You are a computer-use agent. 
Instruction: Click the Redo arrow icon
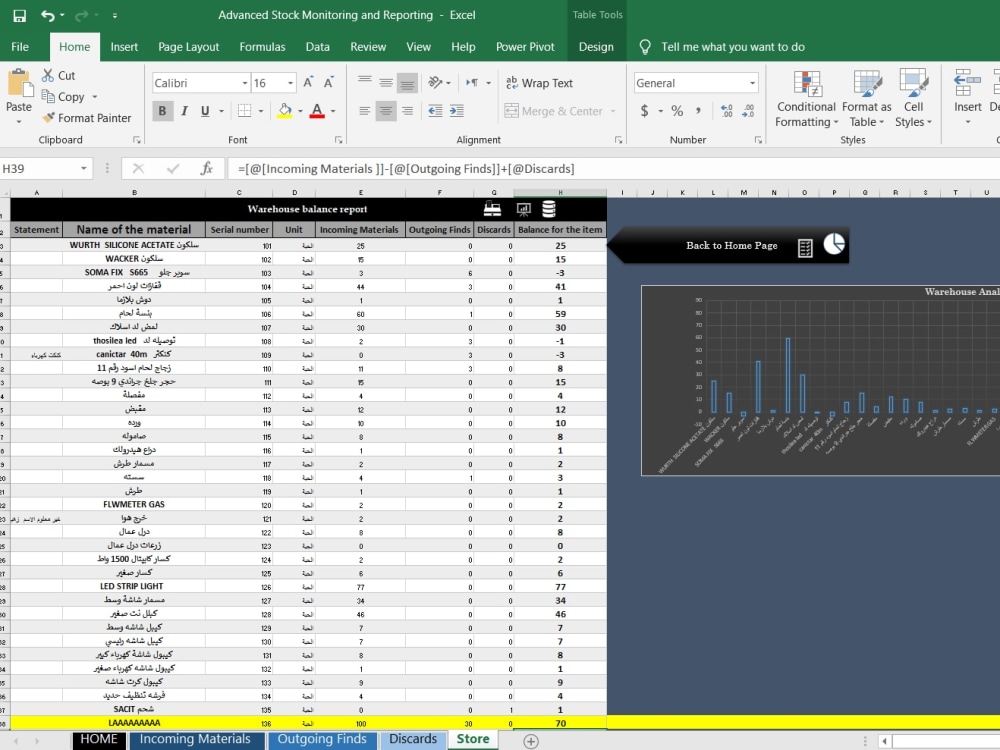pos(82,15)
